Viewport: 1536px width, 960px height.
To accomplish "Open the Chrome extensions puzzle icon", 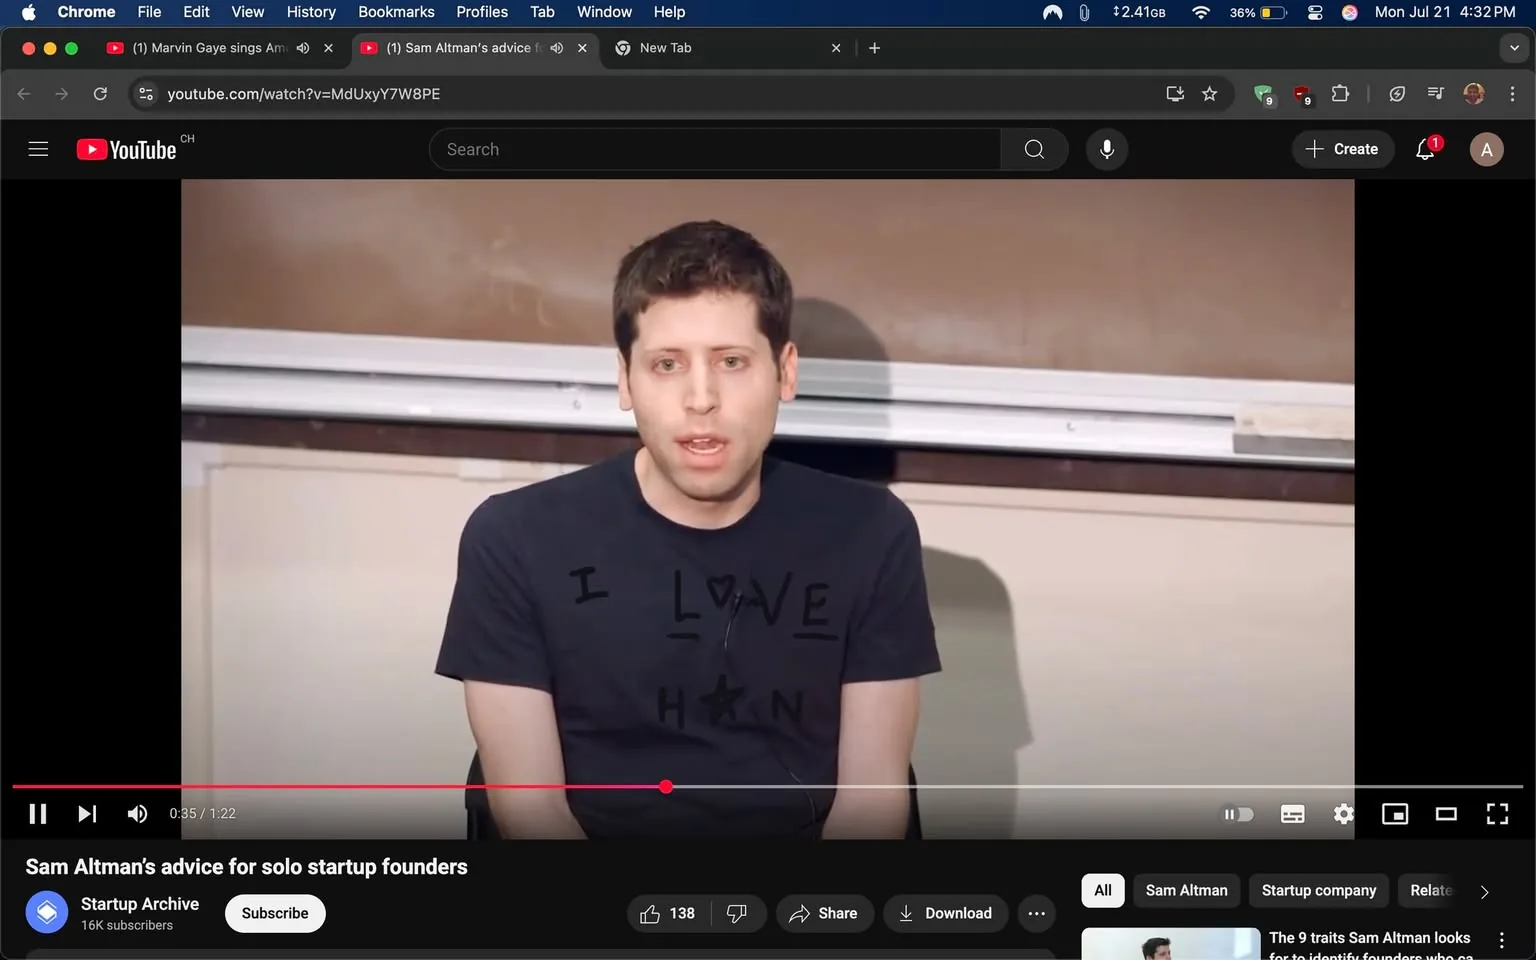I will coord(1340,93).
